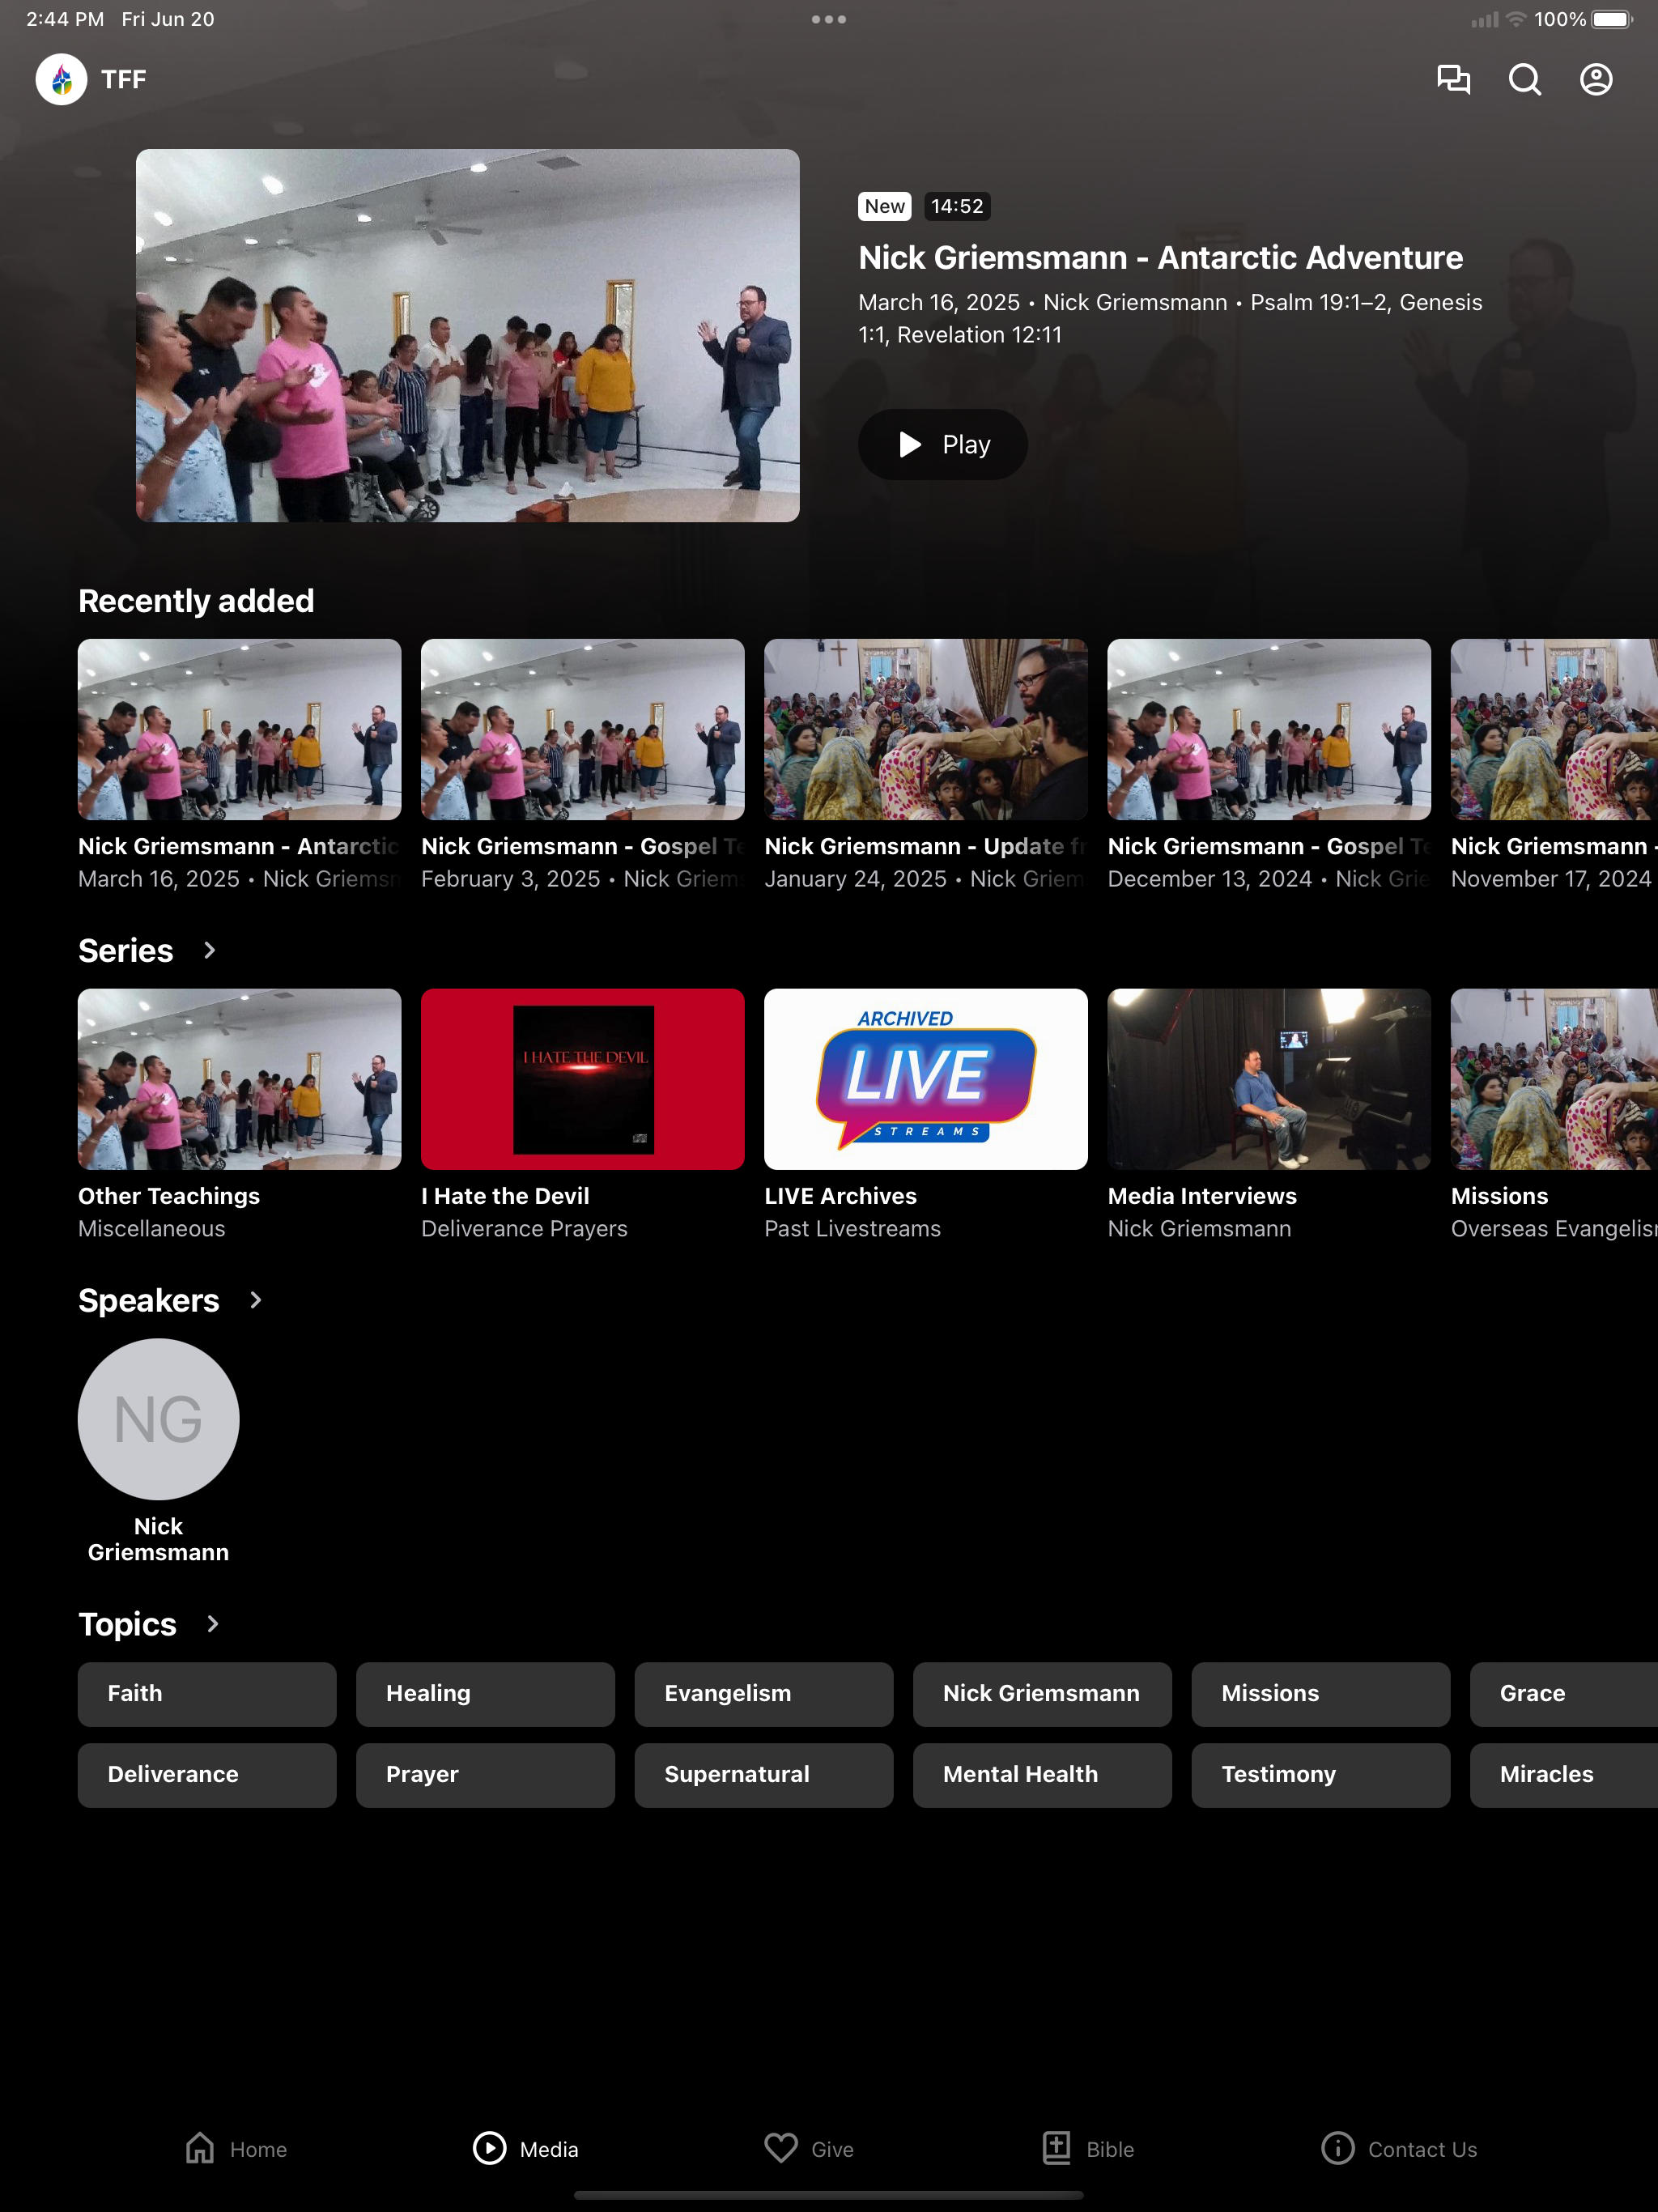This screenshot has height=2212, width=1658.
Task: Tap the Bible book icon
Action: (x=1057, y=2147)
